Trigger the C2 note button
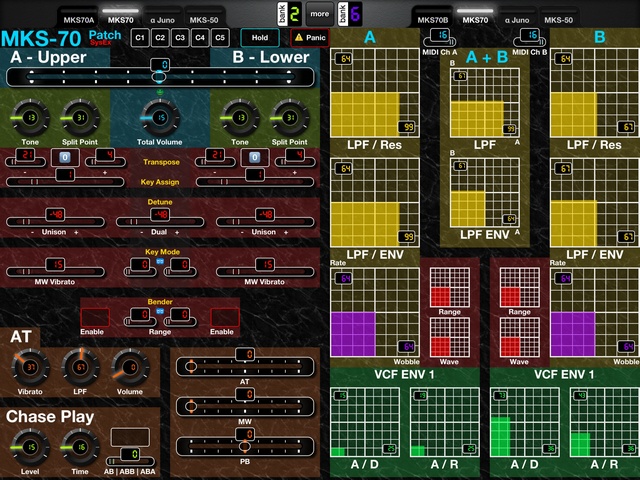This screenshot has width=640, height=480. point(160,38)
